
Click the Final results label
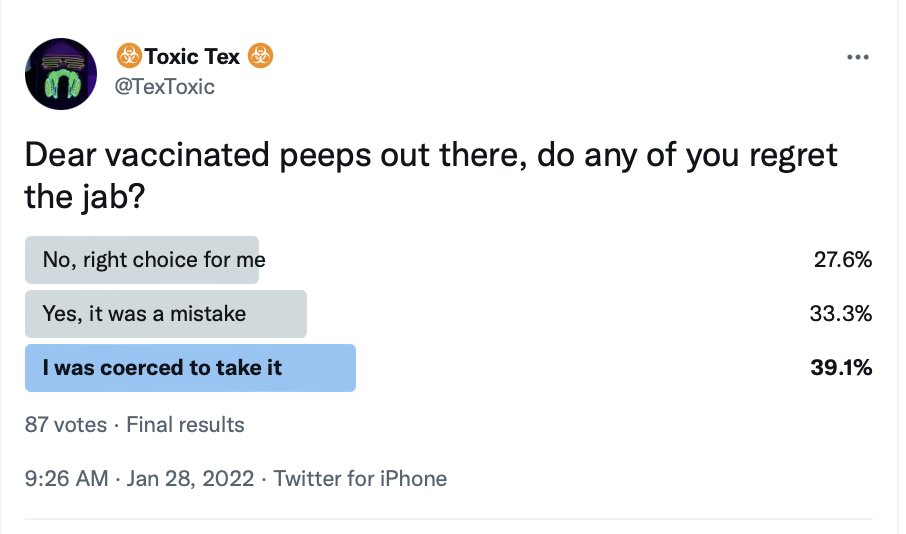coord(185,425)
